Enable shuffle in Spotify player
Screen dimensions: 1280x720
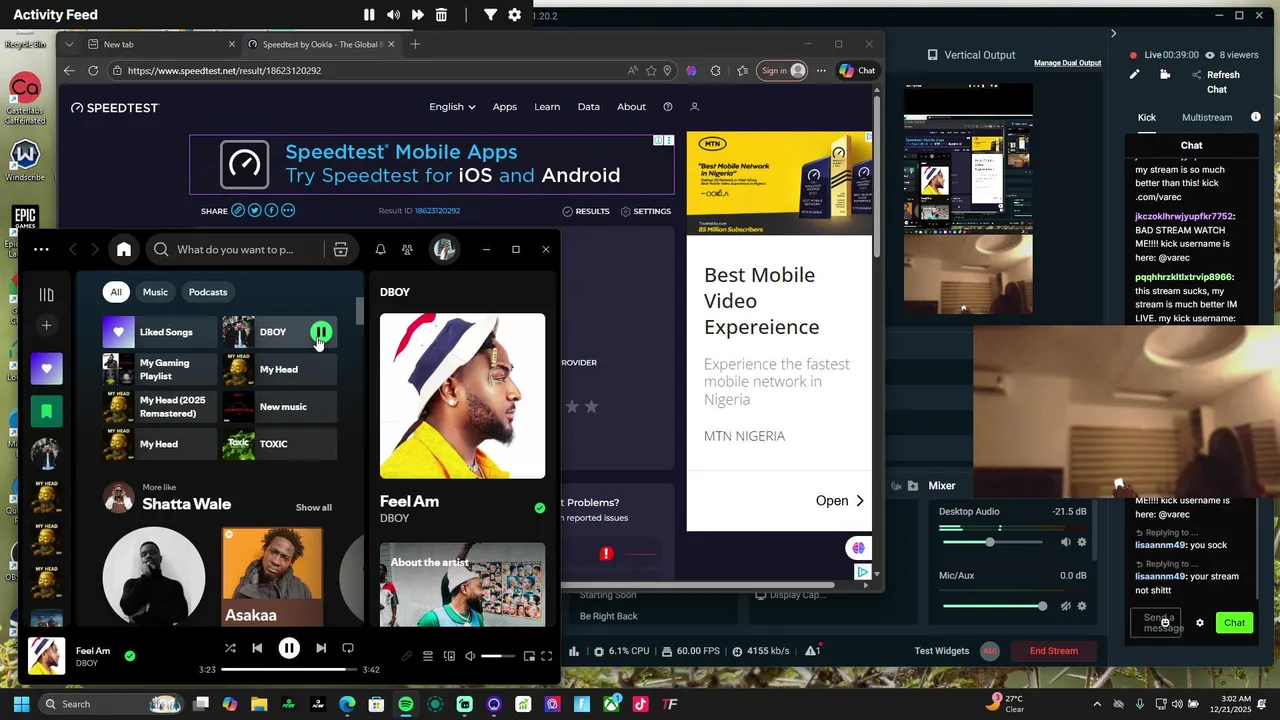point(230,648)
